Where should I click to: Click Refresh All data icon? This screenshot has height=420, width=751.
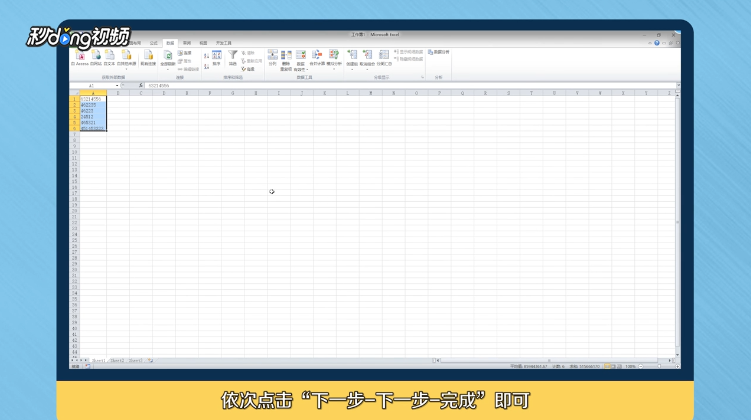tap(168, 56)
